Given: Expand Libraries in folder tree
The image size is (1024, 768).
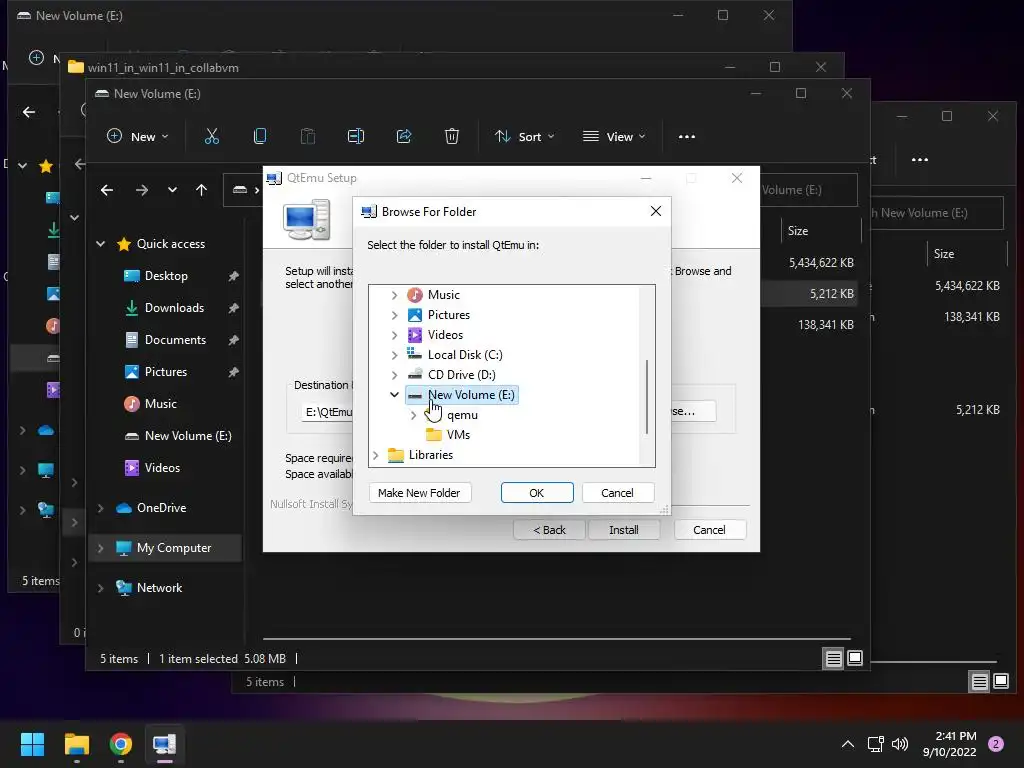Looking at the screenshot, I should 376,455.
